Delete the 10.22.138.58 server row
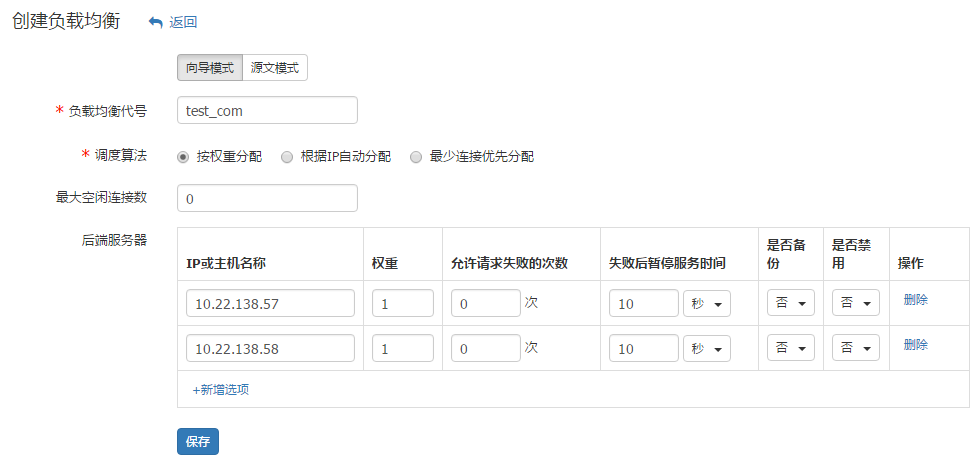The width and height of the screenshot is (980, 462). [x=915, y=345]
